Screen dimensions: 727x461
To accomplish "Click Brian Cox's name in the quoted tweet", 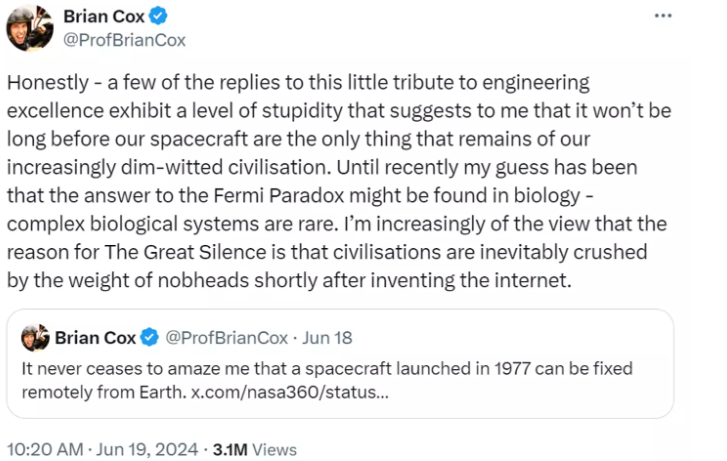I will pos(95,338).
